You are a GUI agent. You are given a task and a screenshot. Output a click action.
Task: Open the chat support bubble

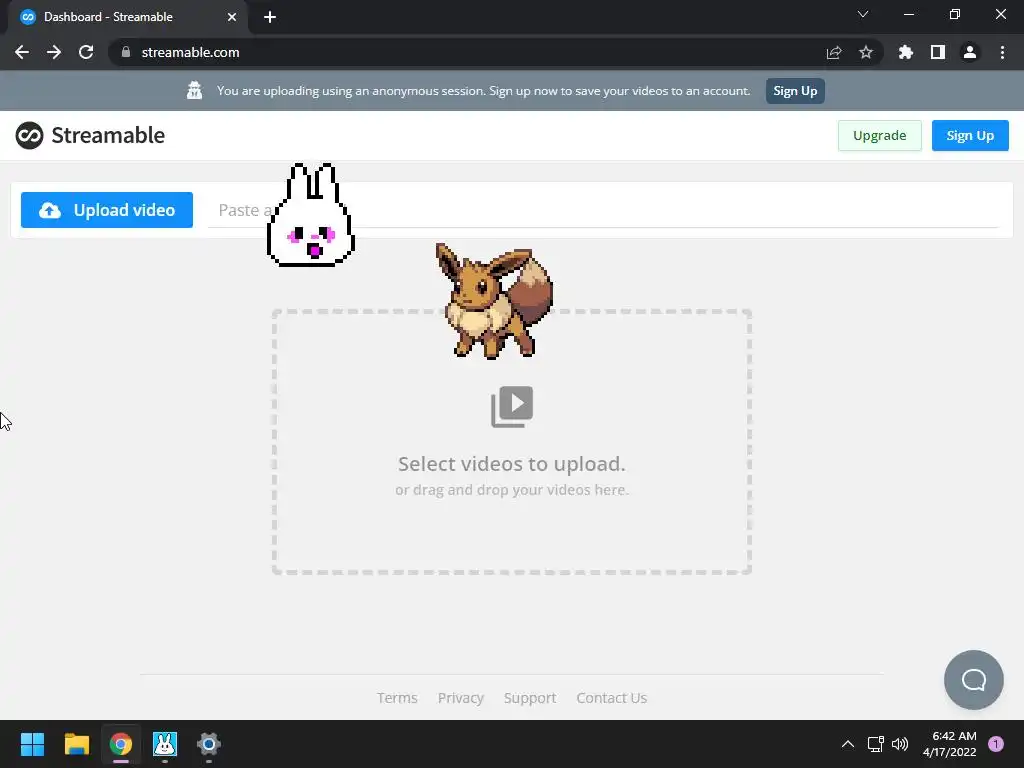[973, 680]
